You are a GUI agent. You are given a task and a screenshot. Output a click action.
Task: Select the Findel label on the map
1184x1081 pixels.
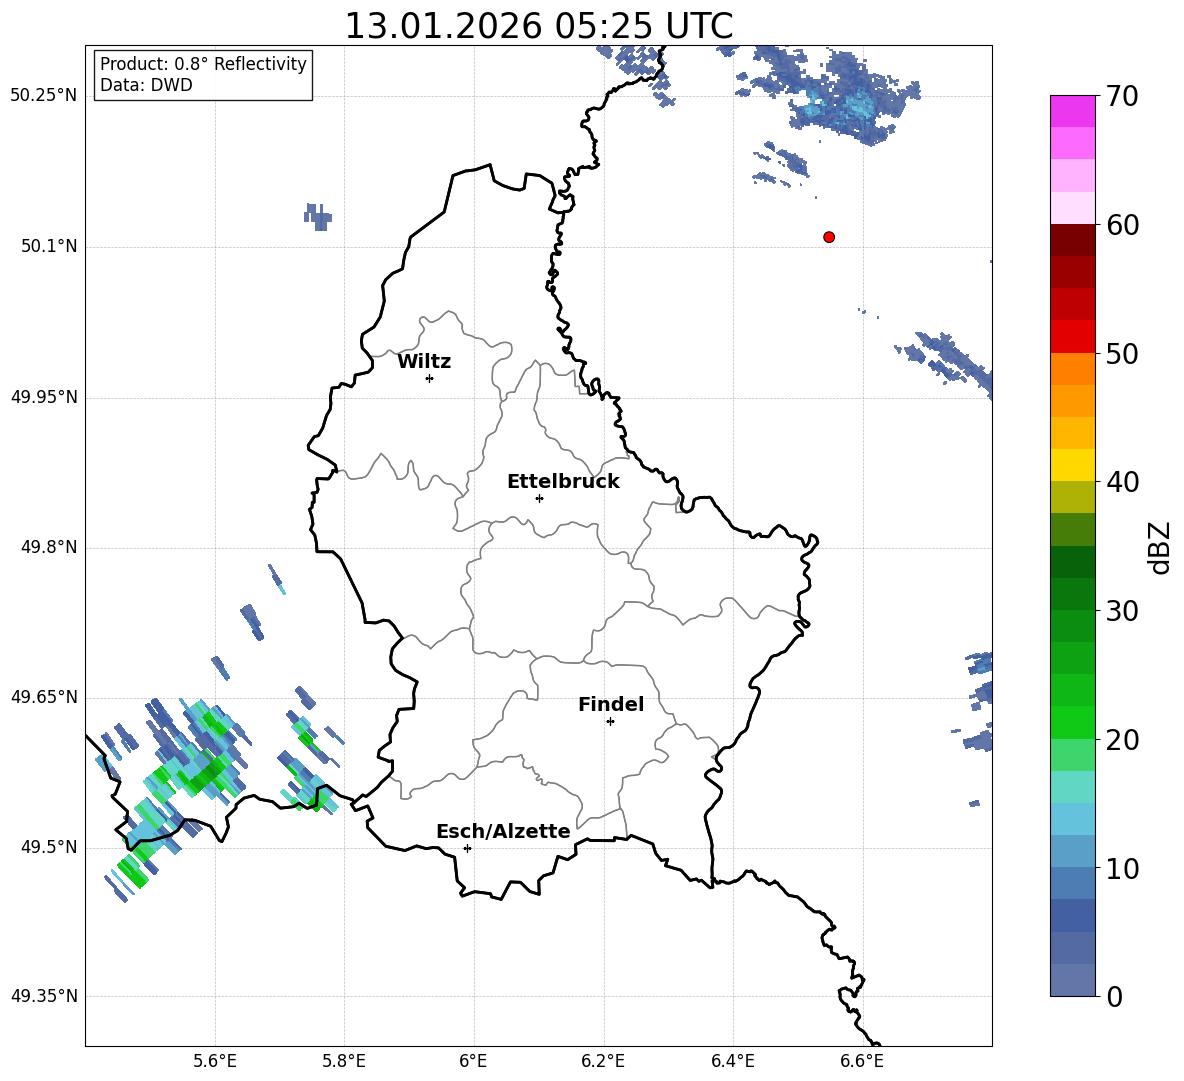pos(611,704)
